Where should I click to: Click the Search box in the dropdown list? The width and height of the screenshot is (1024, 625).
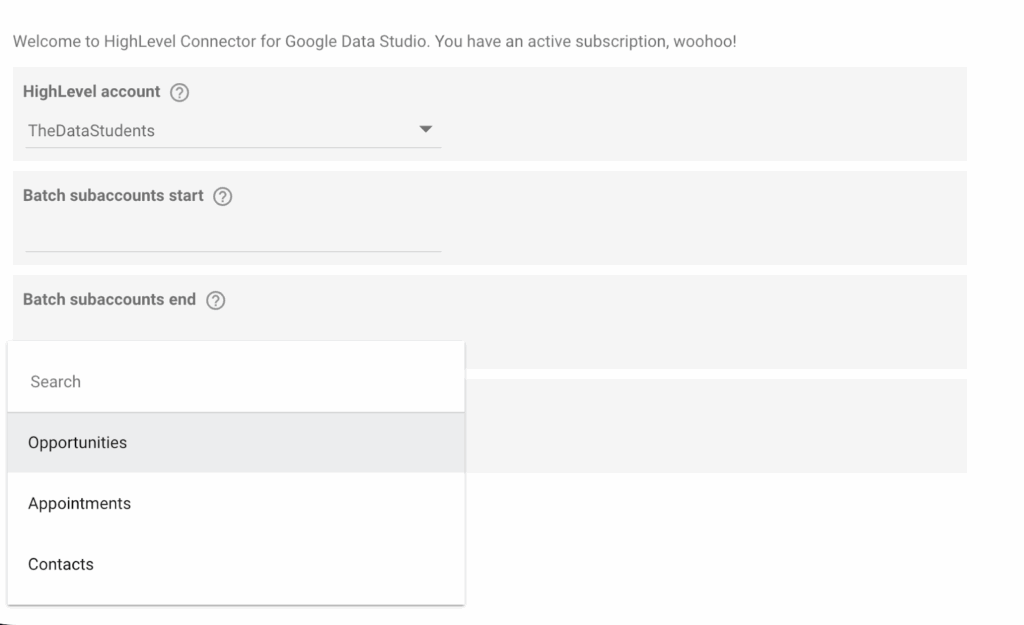click(x=235, y=382)
